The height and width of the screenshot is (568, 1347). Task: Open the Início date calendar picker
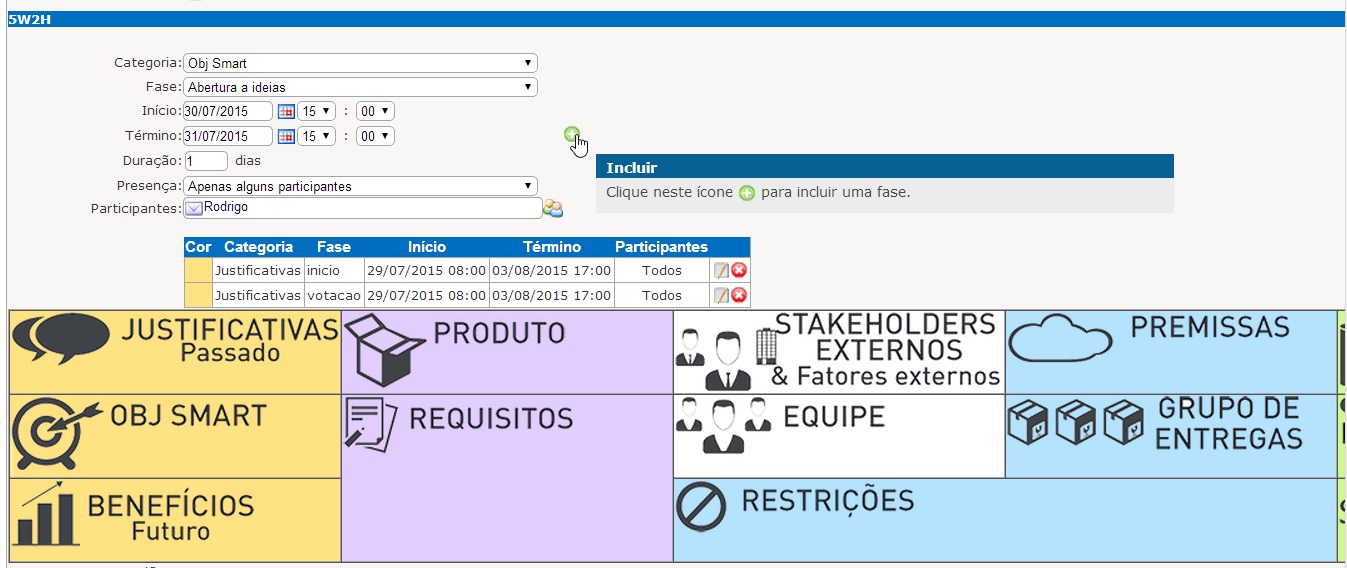(285, 111)
